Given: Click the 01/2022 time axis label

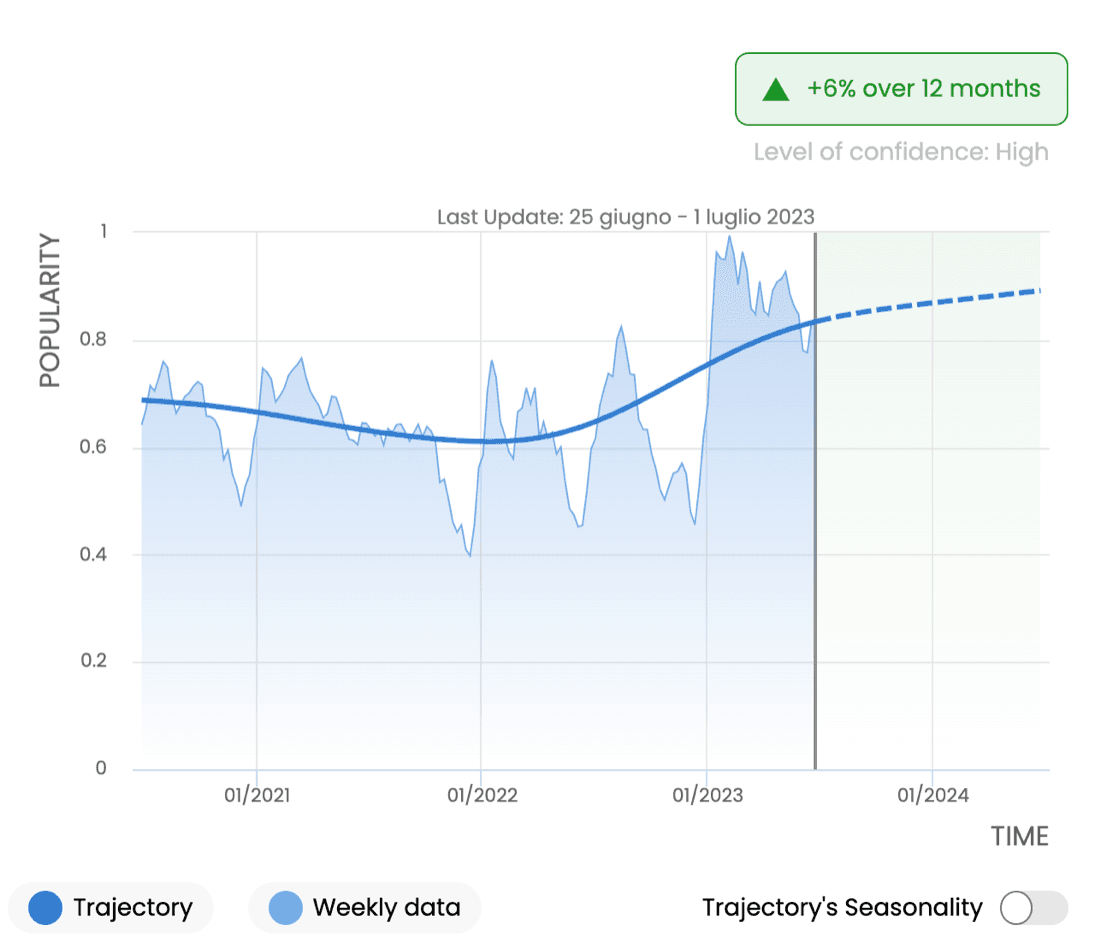Looking at the screenshot, I should pyautogui.click(x=482, y=796).
